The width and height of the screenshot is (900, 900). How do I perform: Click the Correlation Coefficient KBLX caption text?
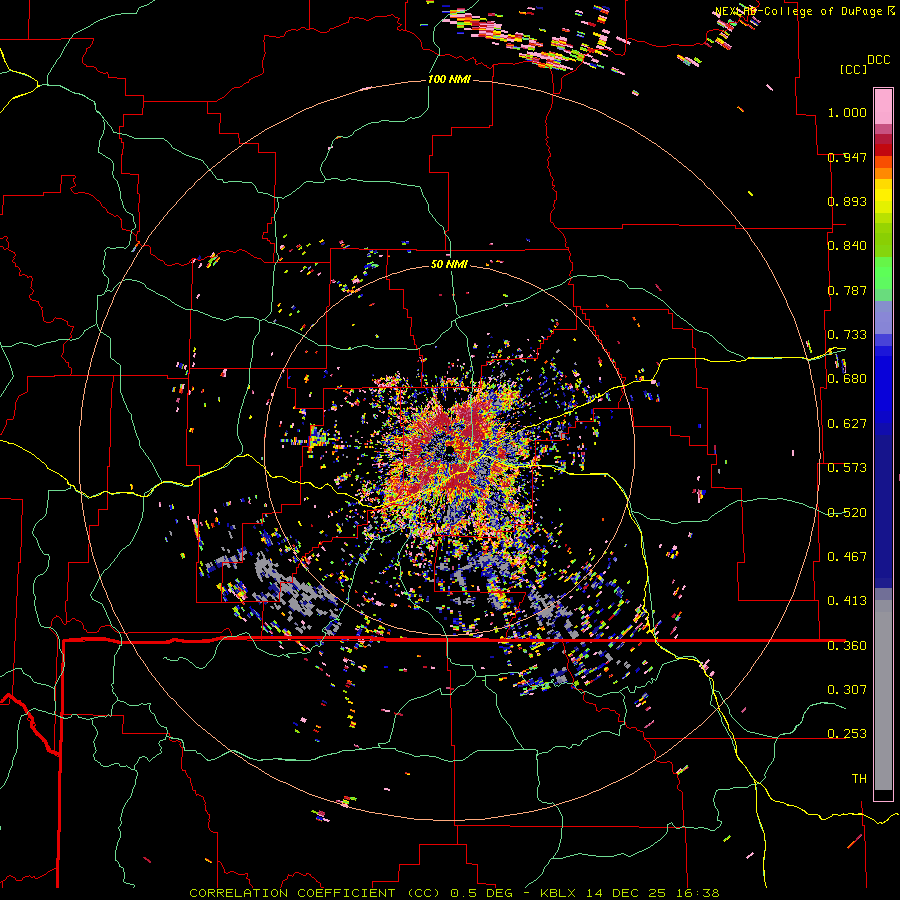(454, 893)
